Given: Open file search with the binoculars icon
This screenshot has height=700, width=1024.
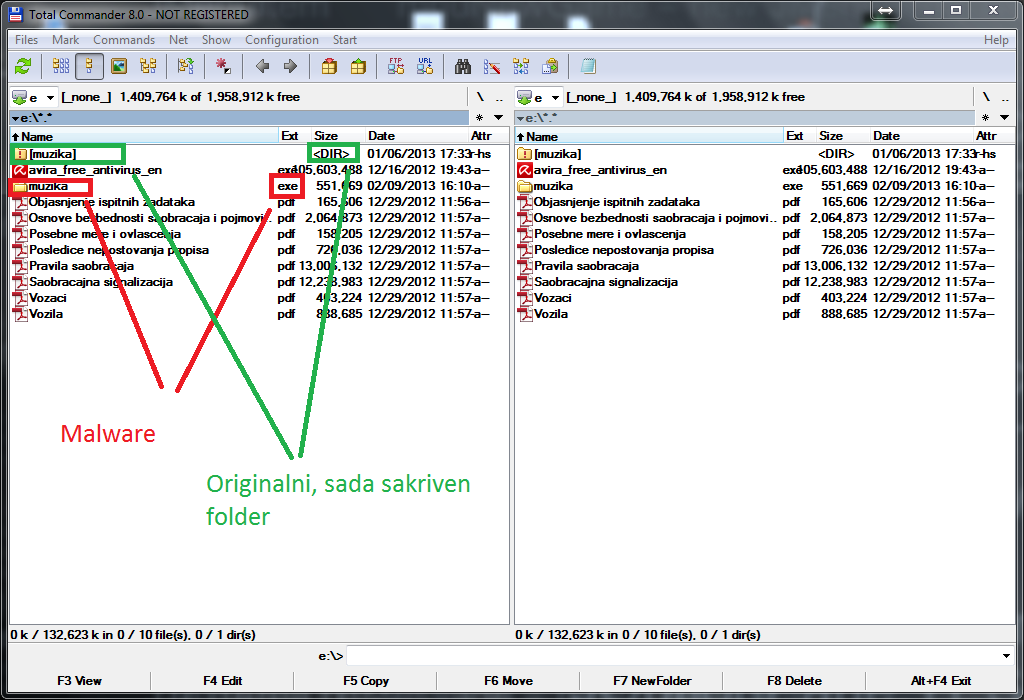Looking at the screenshot, I should [463, 66].
